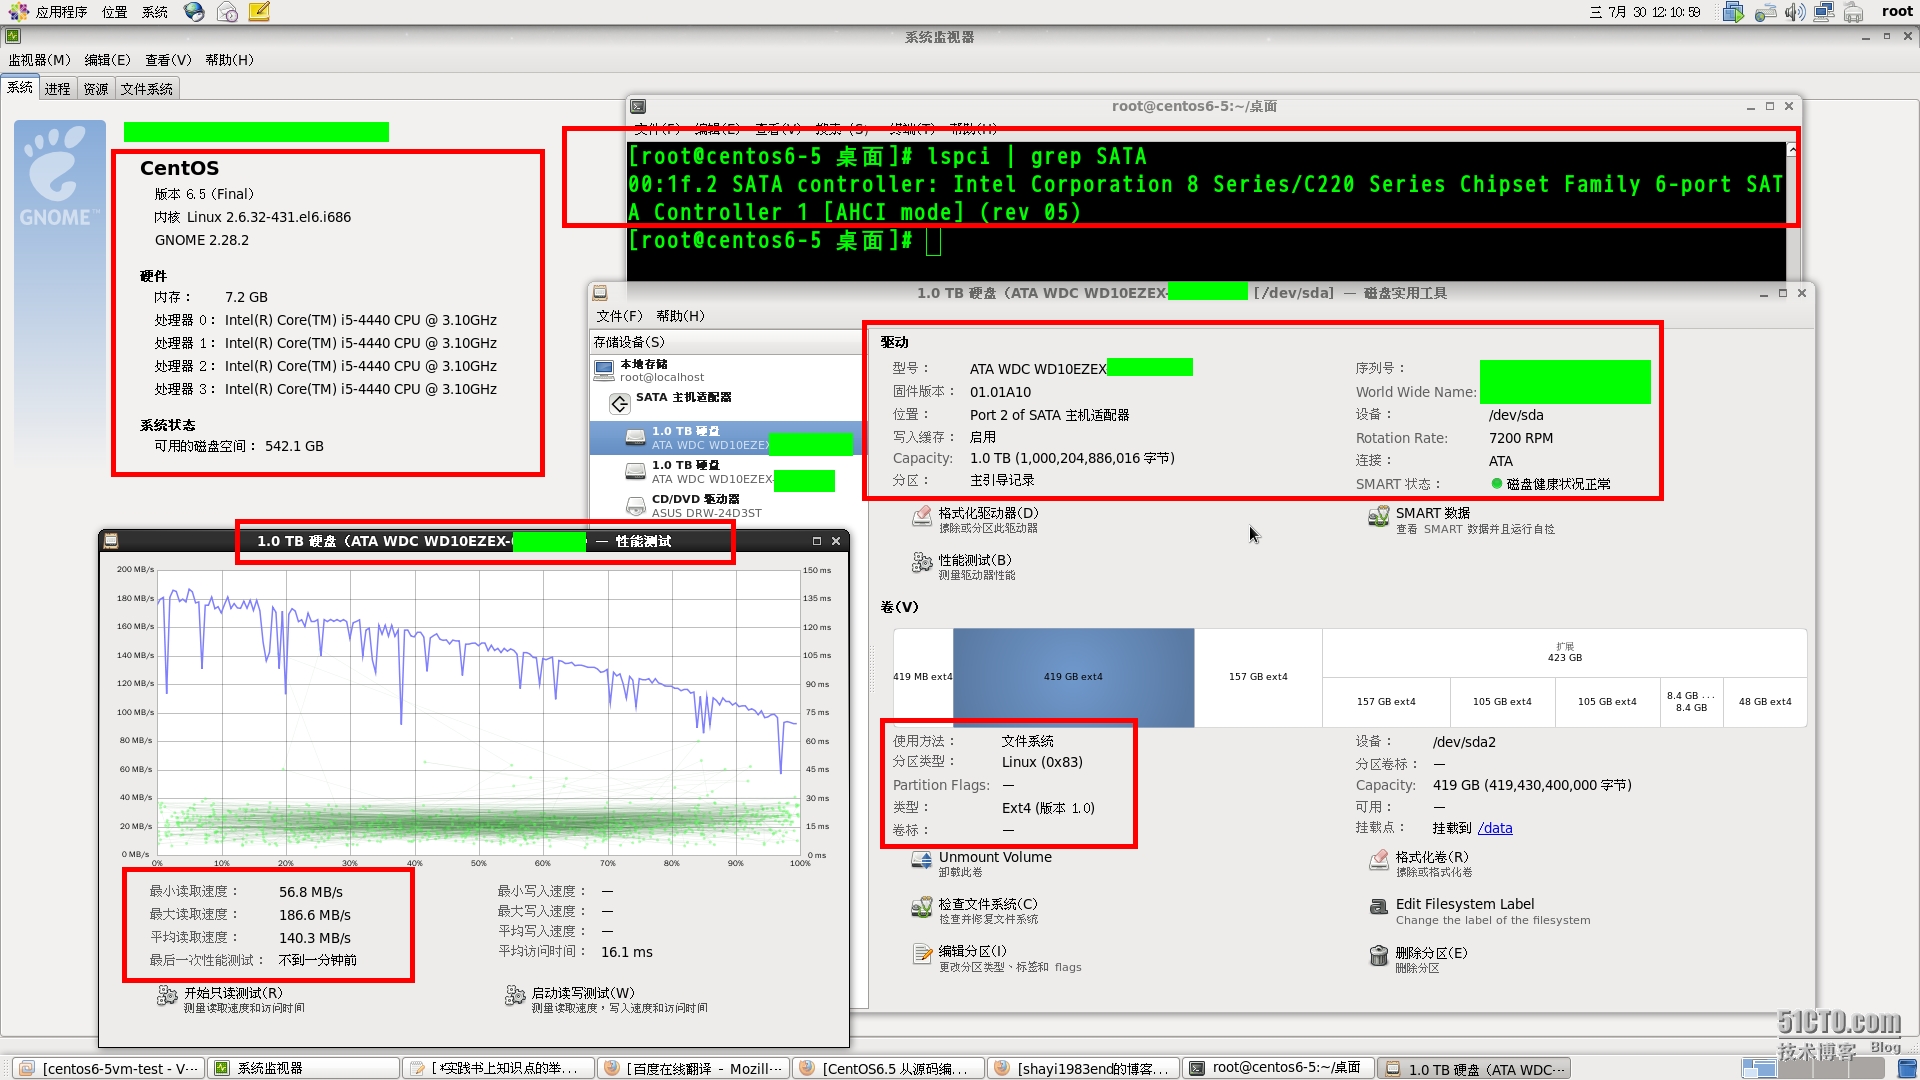1920x1080 pixels.
Task: Select the 423 GB extended partition header
Action: 1565,653
